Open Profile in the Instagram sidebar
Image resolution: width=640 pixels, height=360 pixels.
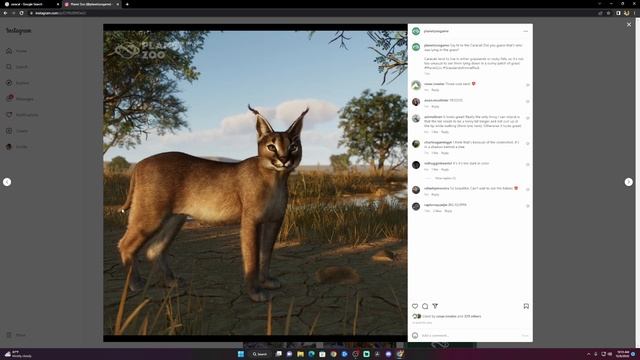pos(17,147)
